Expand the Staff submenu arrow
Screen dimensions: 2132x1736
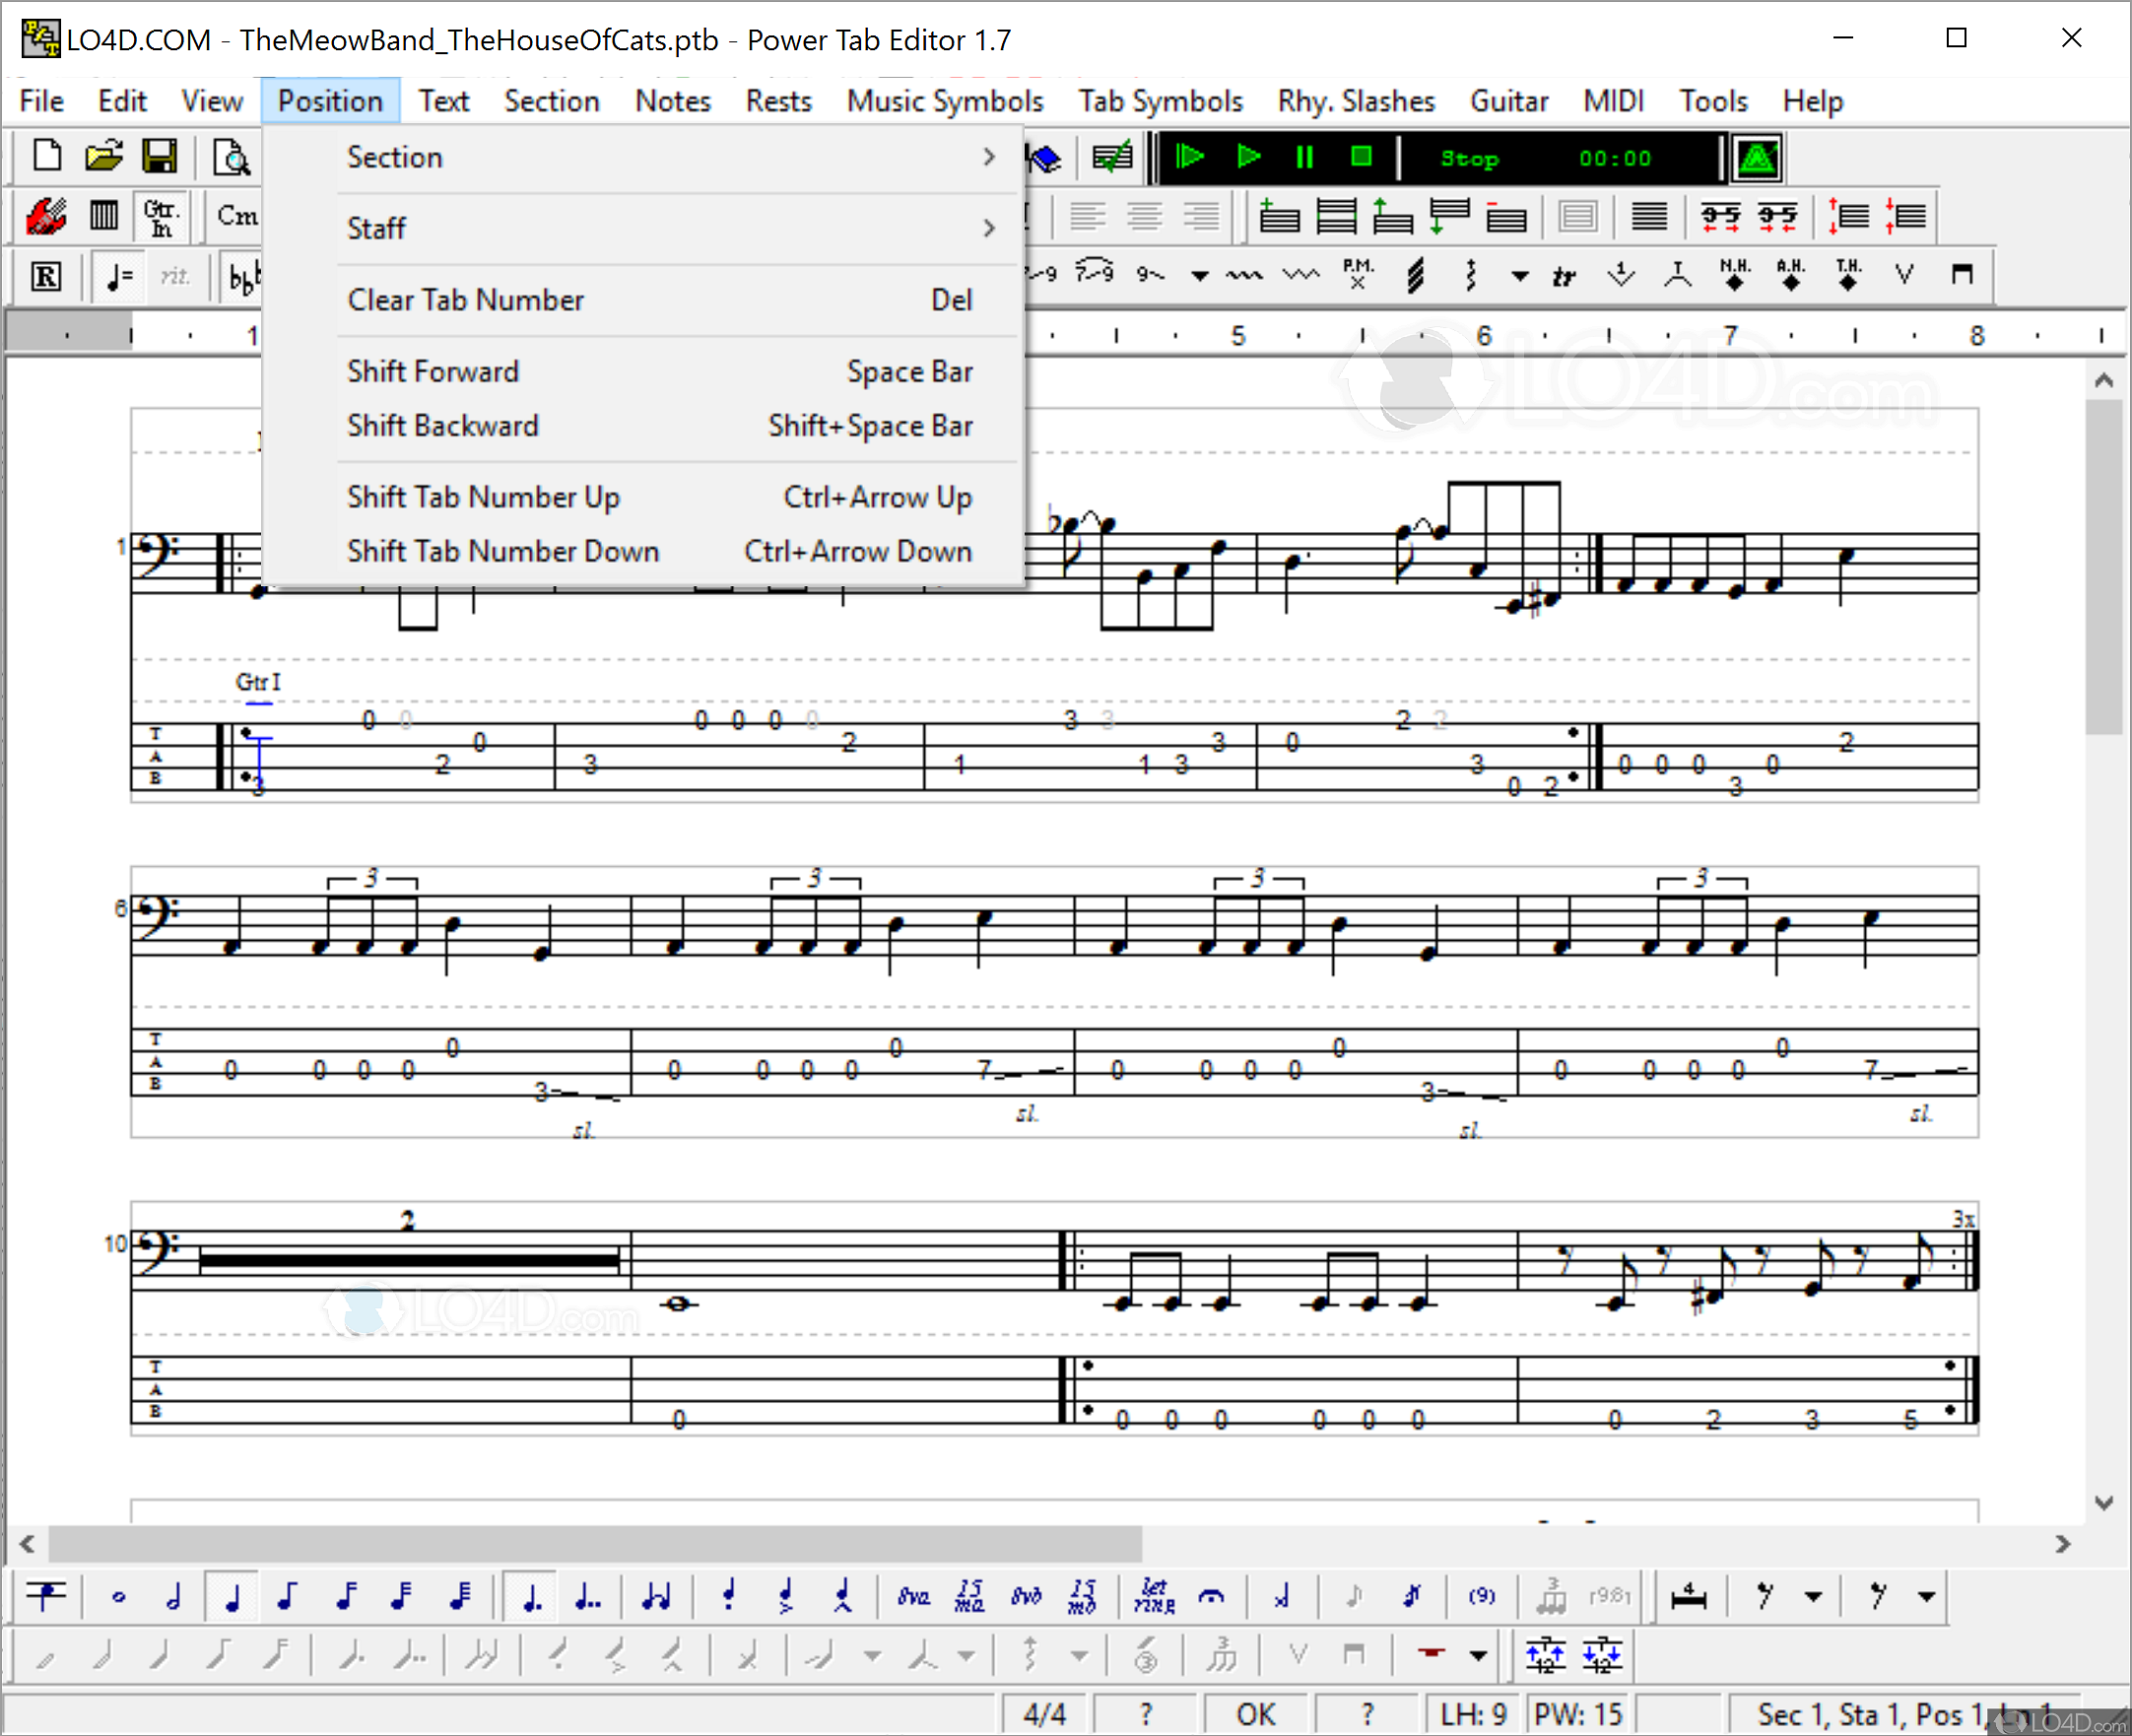pyautogui.click(x=988, y=228)
